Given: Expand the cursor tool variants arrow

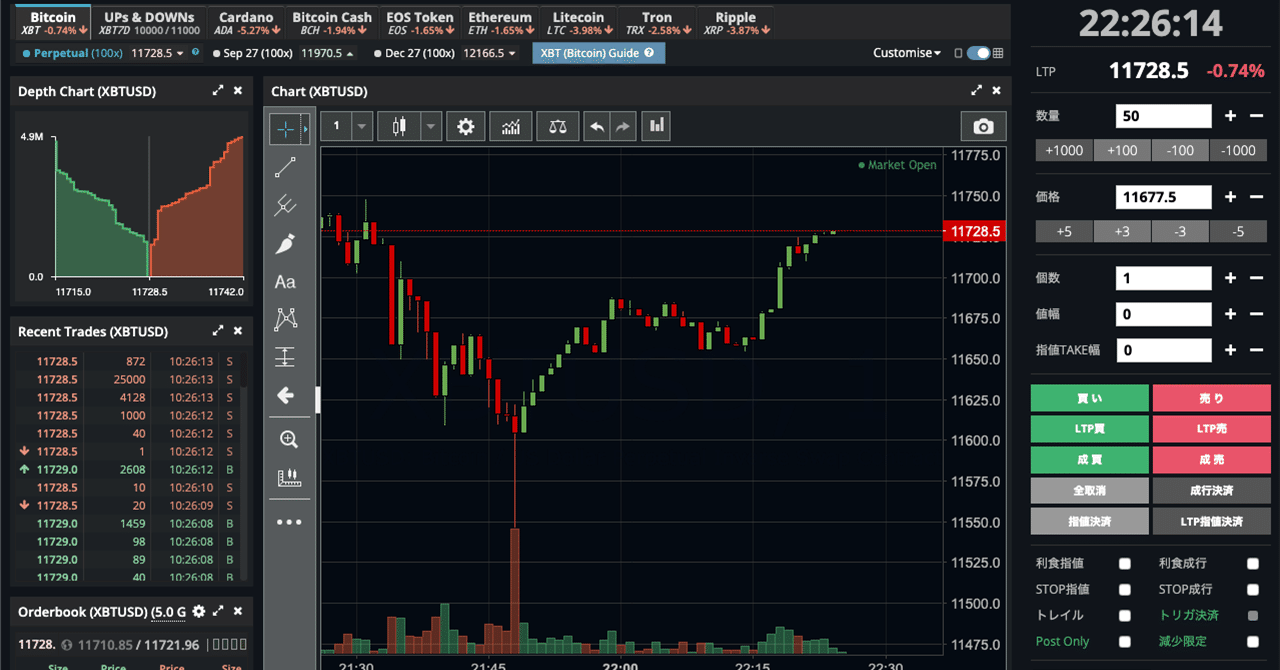Looking at the screenshot, I should point(306,129).
